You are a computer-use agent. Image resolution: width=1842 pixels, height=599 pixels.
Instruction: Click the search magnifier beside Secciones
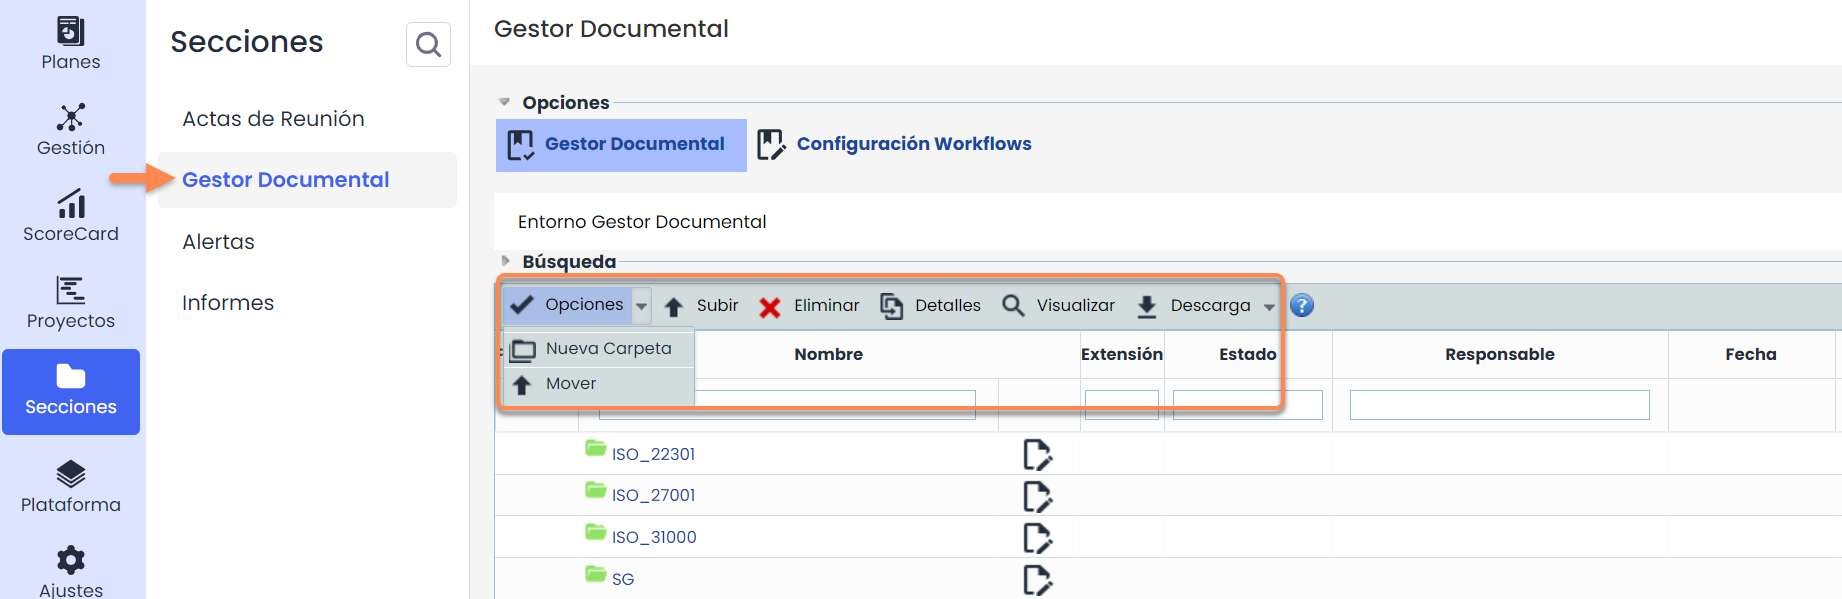click(428, 45)
